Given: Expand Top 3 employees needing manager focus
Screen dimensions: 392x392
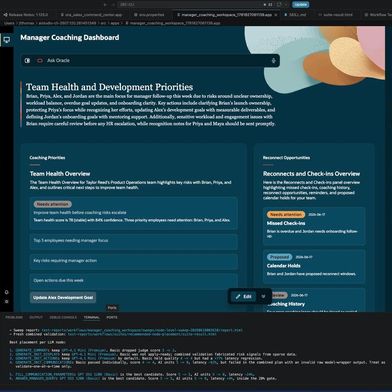Looking at the screenshot, I should pos(134,241).
